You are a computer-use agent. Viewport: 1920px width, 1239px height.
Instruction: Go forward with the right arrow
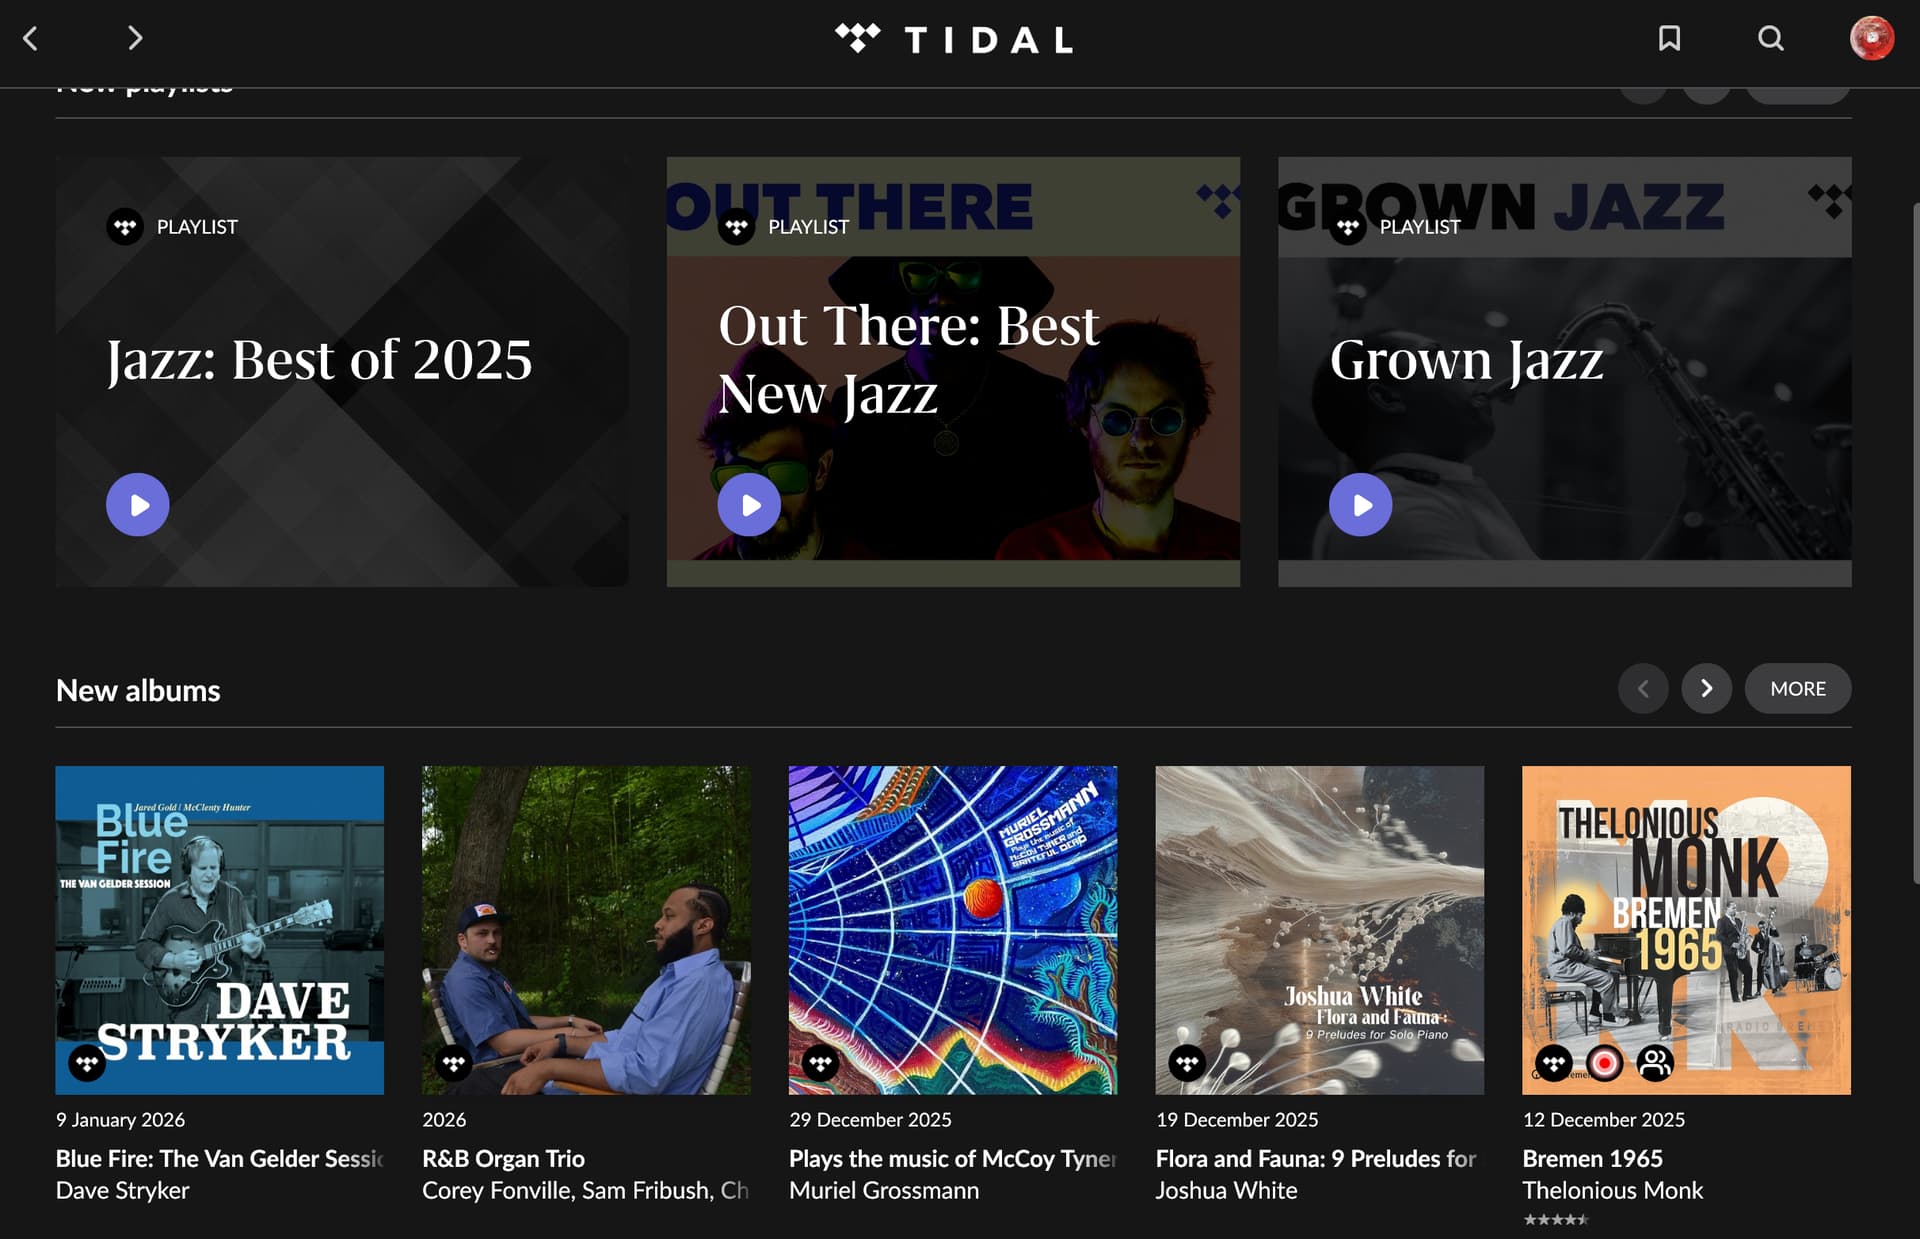coord(135,39)
